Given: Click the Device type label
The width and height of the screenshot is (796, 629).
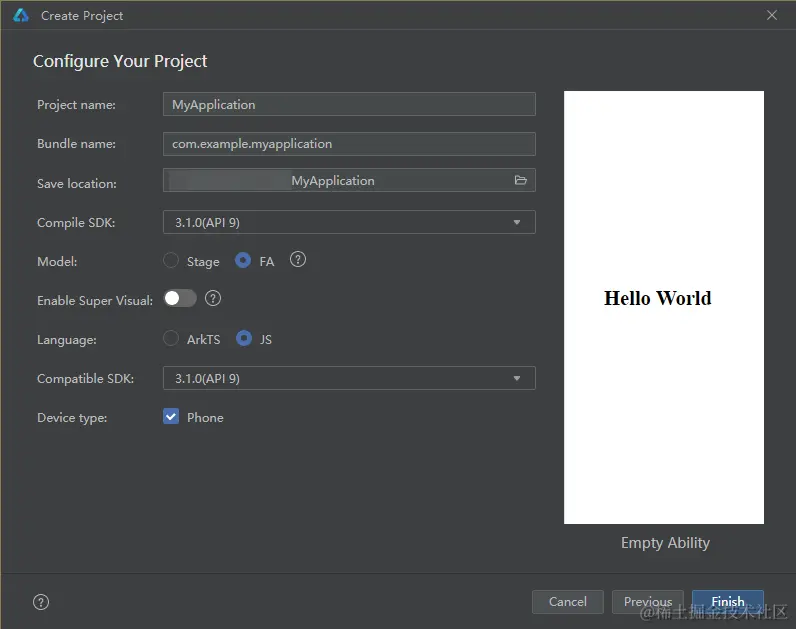Looking at the screenshot, I should point(72,418).
